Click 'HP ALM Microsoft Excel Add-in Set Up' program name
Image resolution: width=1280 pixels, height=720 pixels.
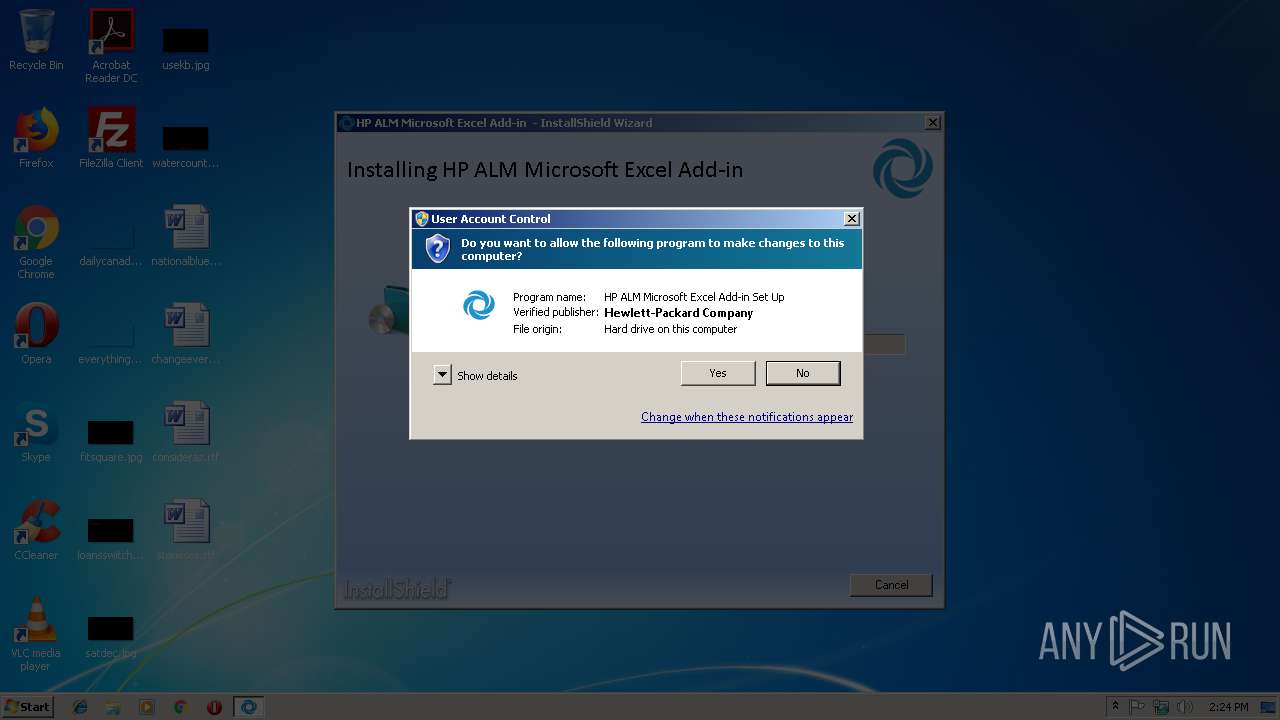pos(694,297)
